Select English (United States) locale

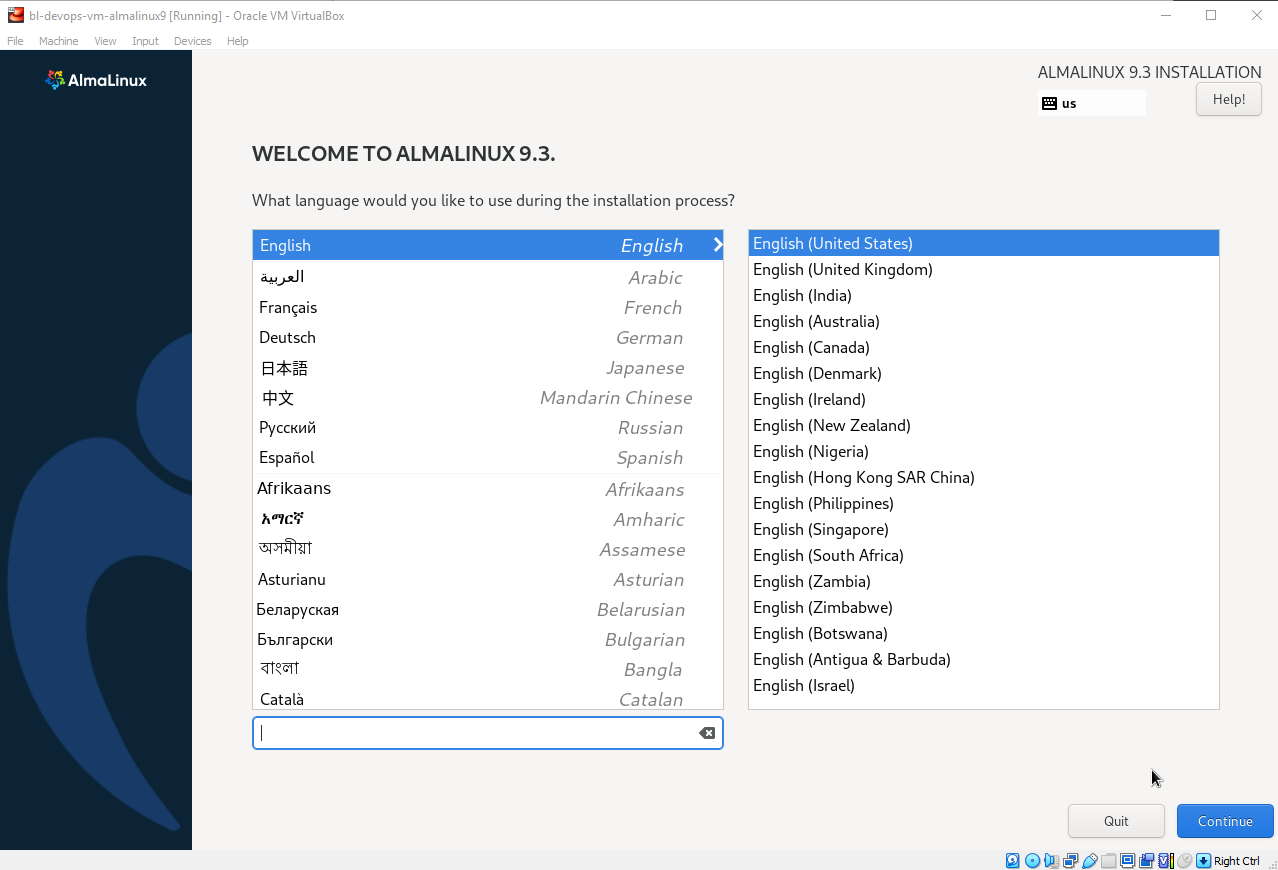coord(984,243)
